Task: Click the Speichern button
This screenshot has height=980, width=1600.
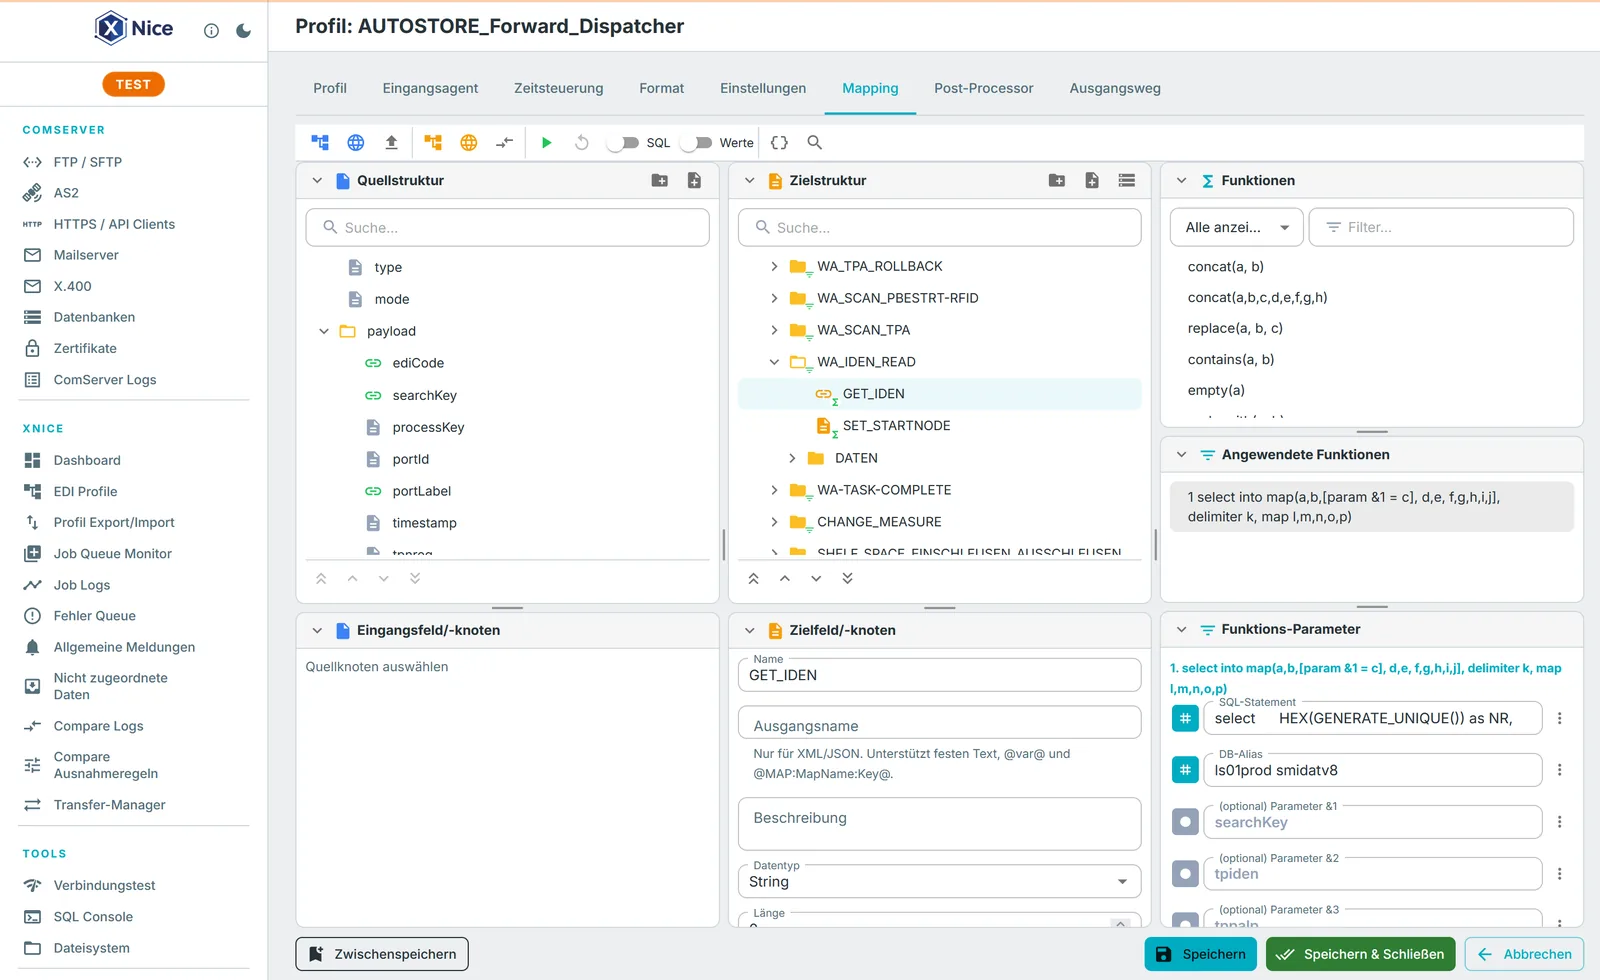Action: tap(1200, 954)
